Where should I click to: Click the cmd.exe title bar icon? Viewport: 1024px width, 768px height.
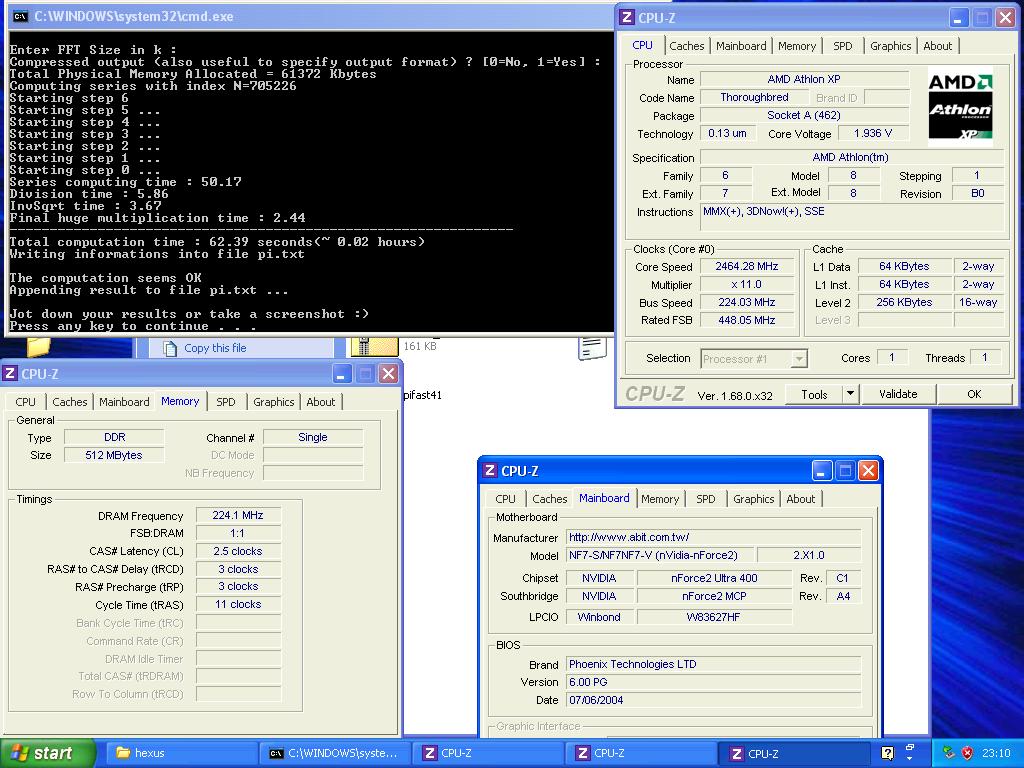coord(20,16)
